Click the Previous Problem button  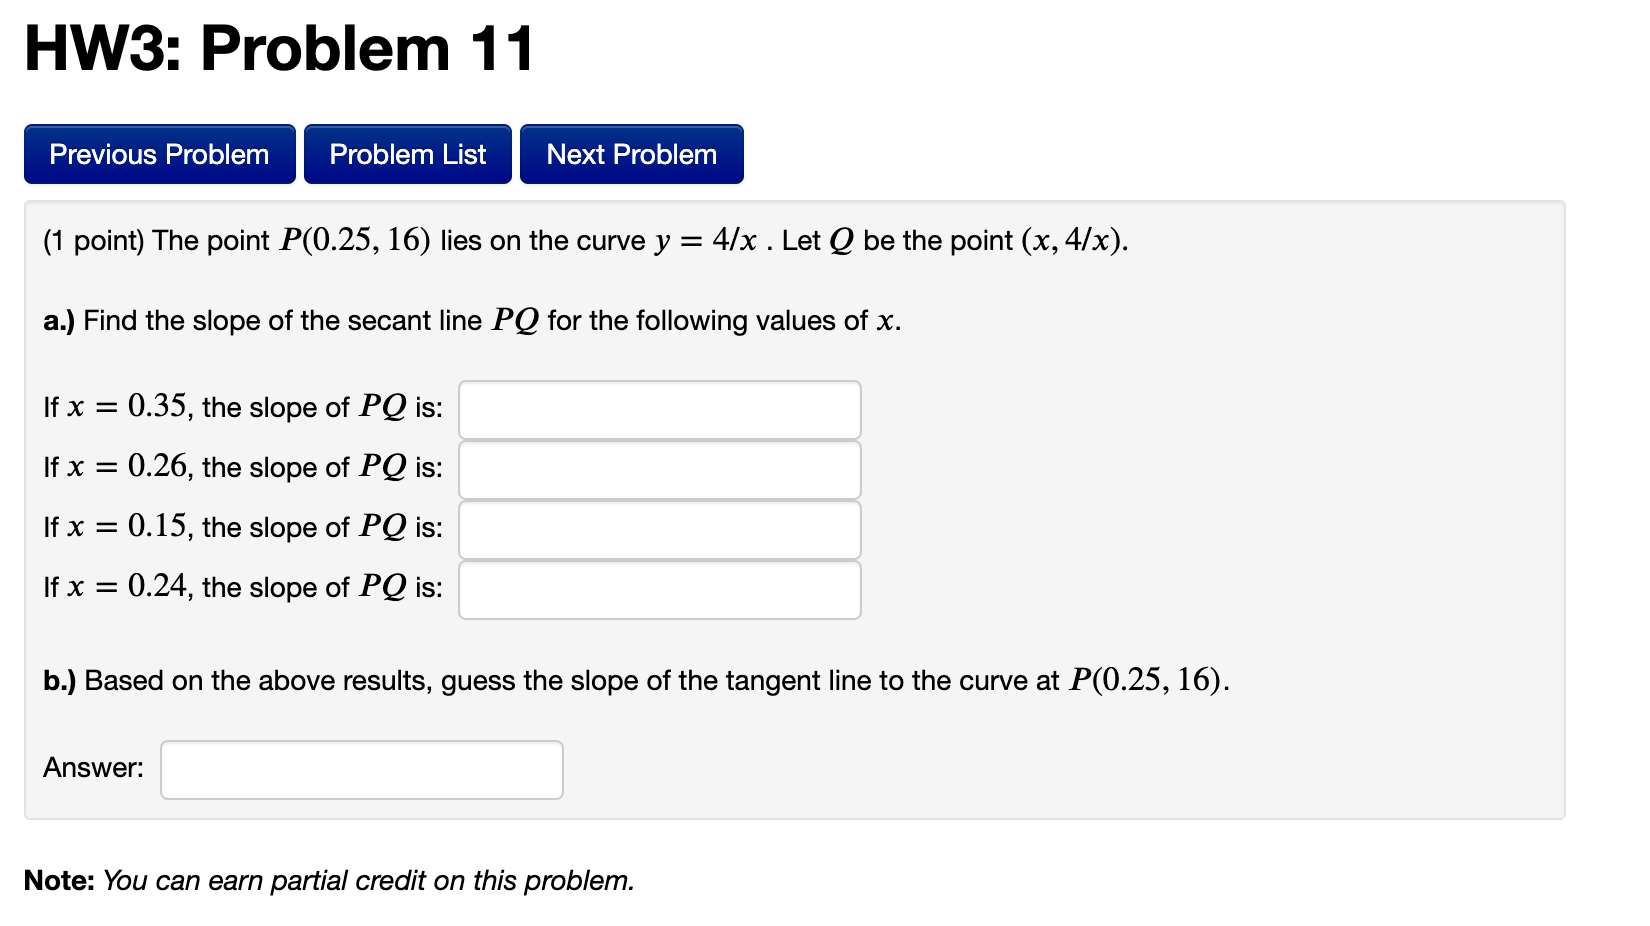coord(158,153)
